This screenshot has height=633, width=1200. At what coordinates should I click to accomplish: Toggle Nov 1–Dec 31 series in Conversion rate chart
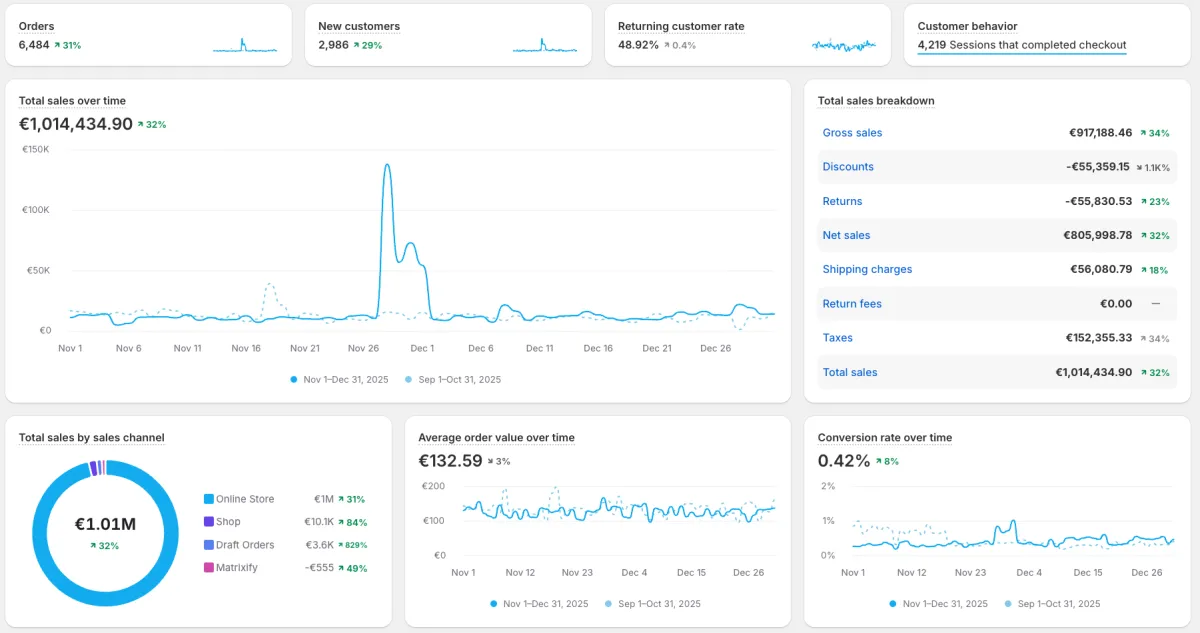pos(938,604)
